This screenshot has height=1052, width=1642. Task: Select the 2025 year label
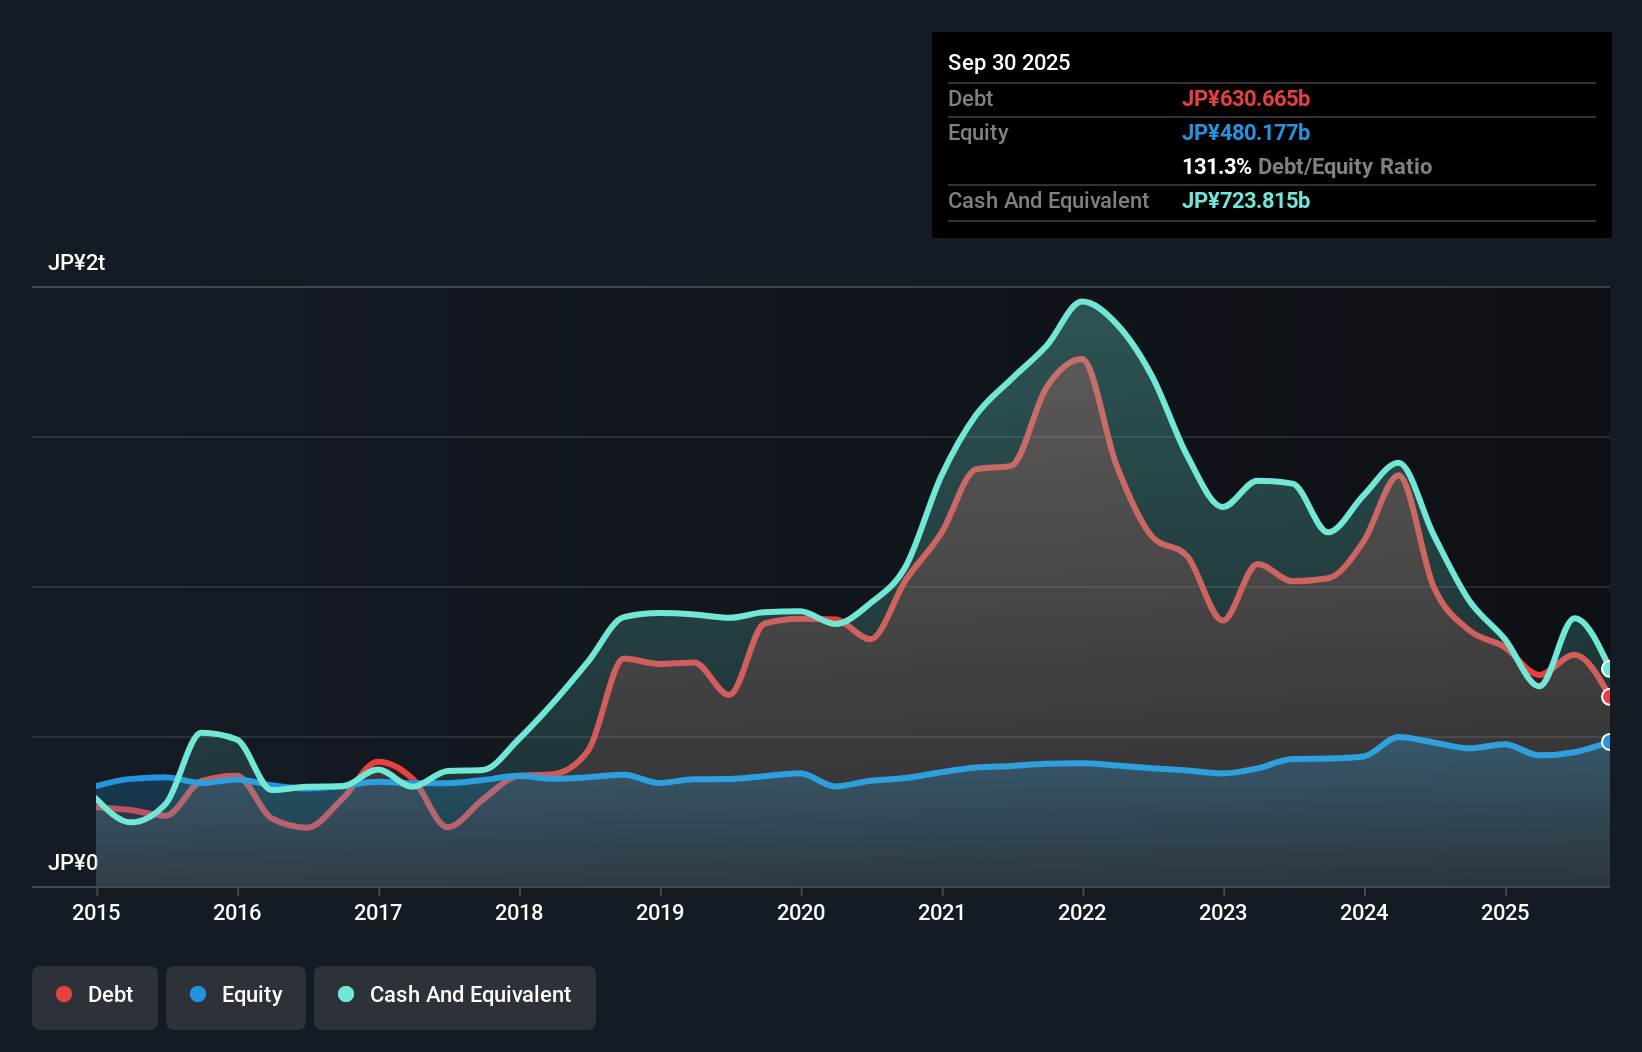[1506, 912]
